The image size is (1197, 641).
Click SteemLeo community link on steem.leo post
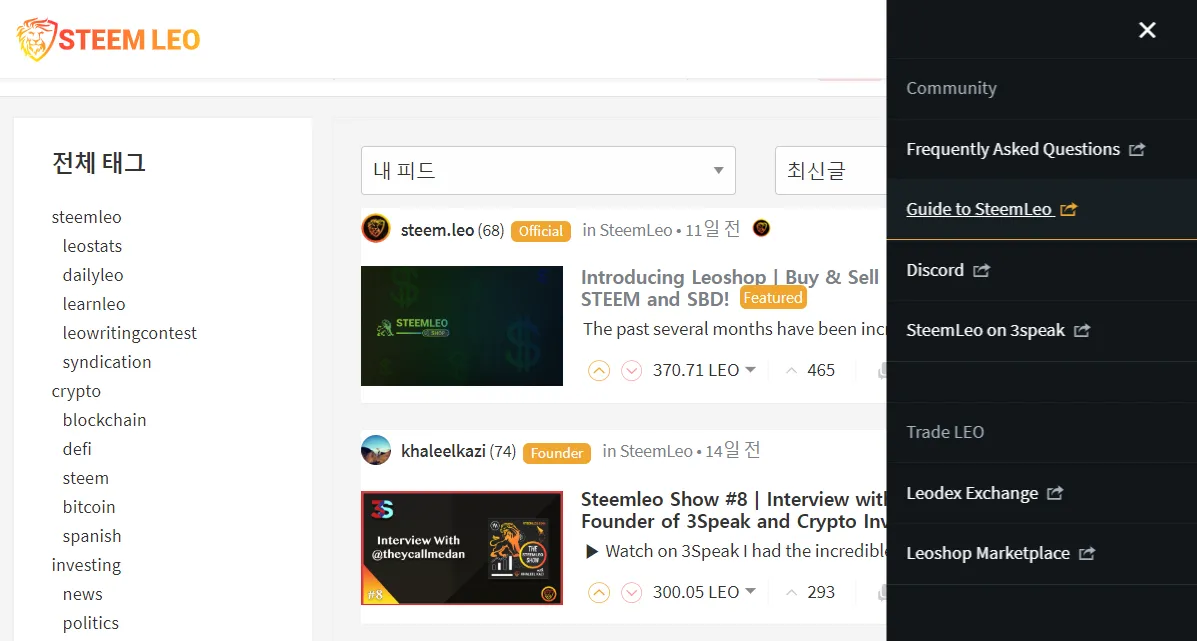(x=636, y=230)
